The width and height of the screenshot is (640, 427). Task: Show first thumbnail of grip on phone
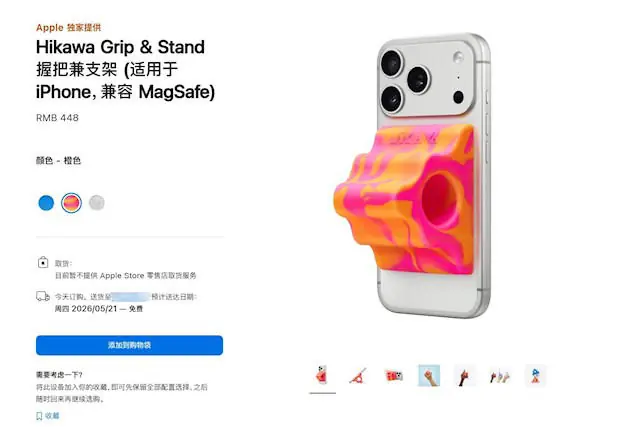[323, 375]
